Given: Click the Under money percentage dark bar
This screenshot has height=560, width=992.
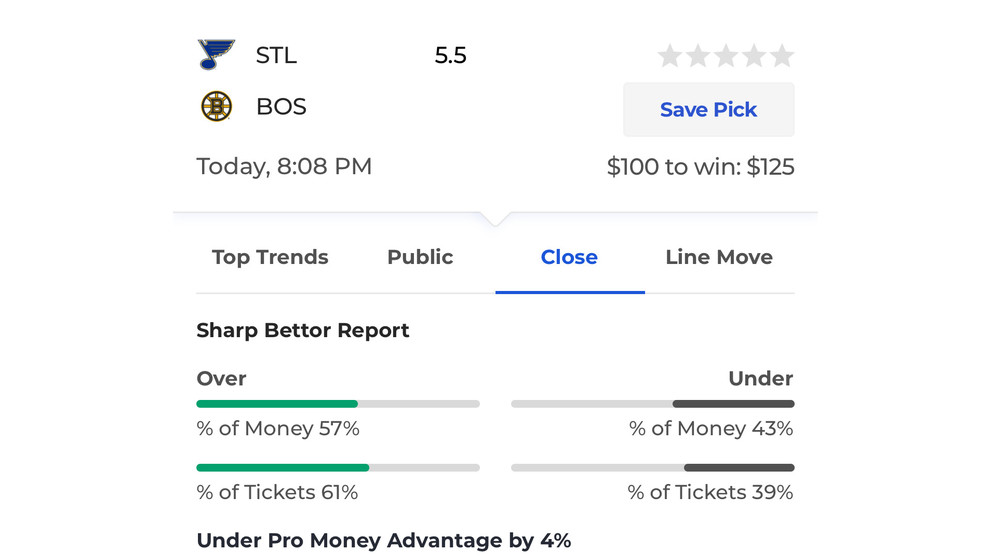Looking at the screenshot, I should point(734,404).
